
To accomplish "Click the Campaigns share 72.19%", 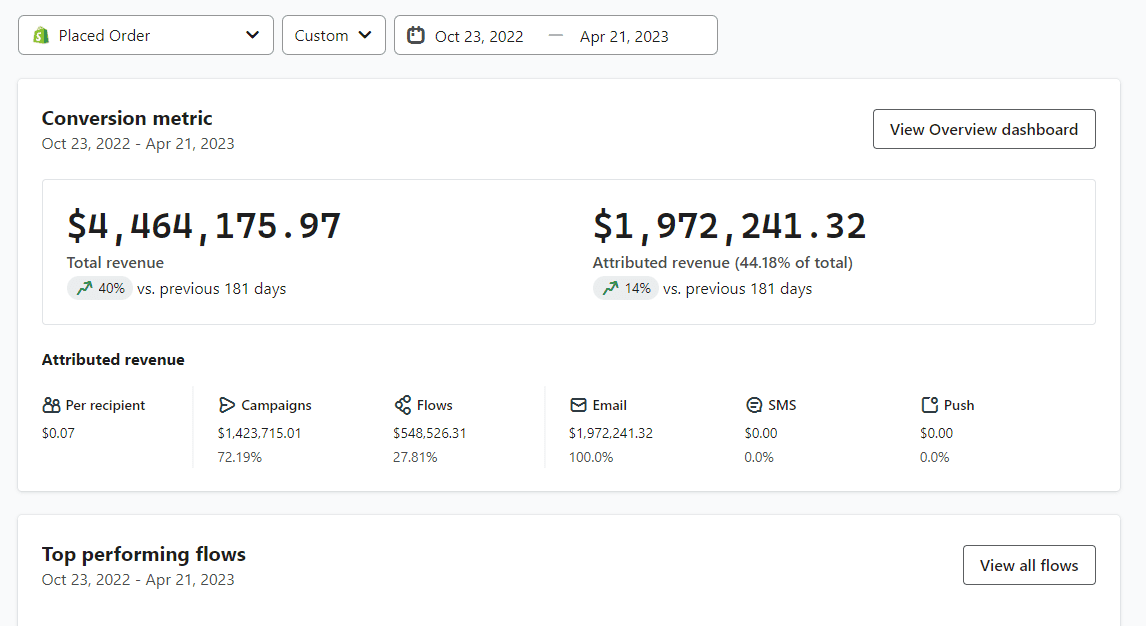I will pyautogui.click(x=240, y=457).
